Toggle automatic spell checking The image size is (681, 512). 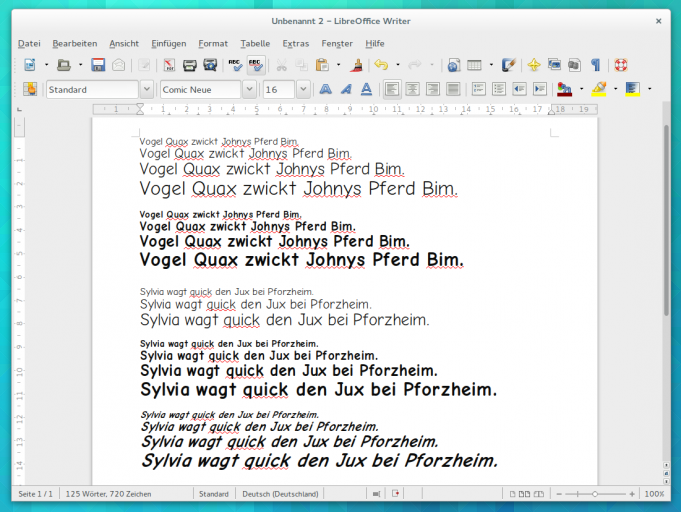coord(255,65)
